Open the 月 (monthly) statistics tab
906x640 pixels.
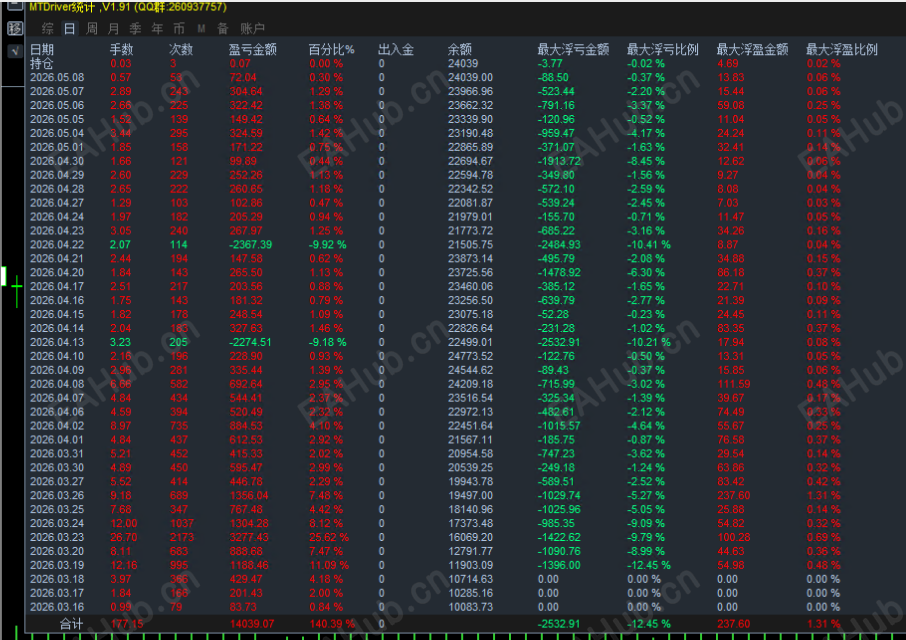pos(113,28)
